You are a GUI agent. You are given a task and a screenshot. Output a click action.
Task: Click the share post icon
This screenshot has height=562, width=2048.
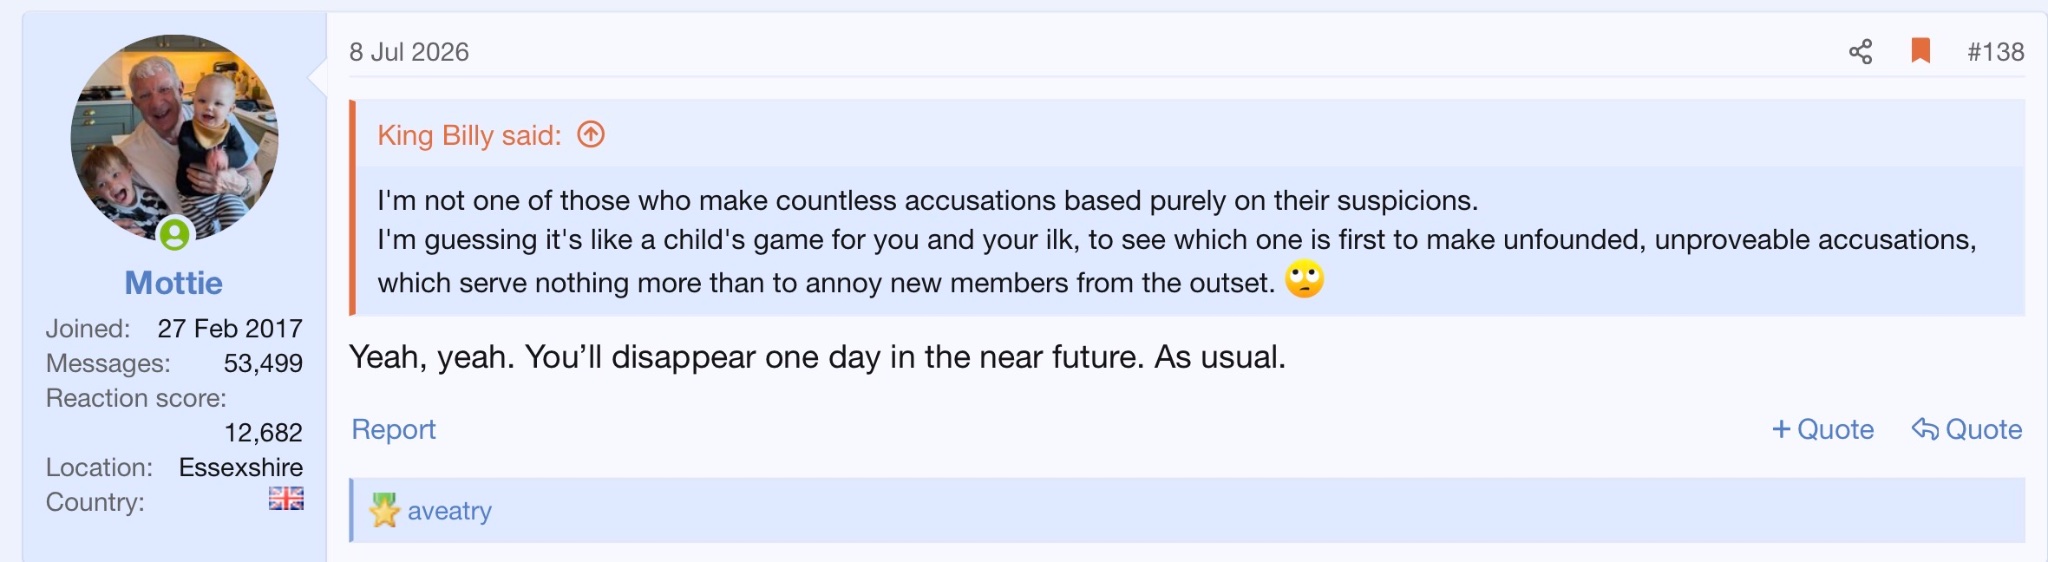click(1860, 52)
